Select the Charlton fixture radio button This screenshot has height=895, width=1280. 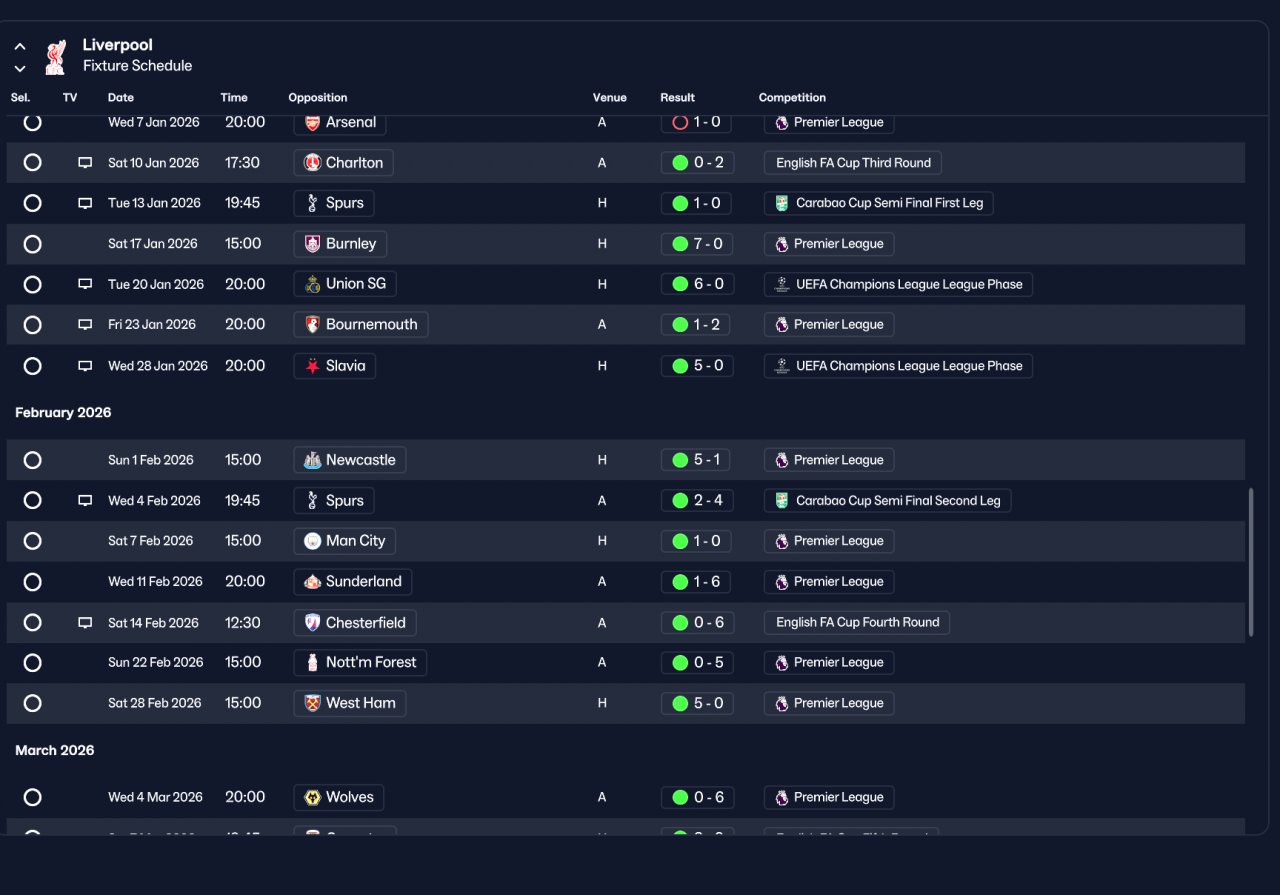tap(32, 163)
